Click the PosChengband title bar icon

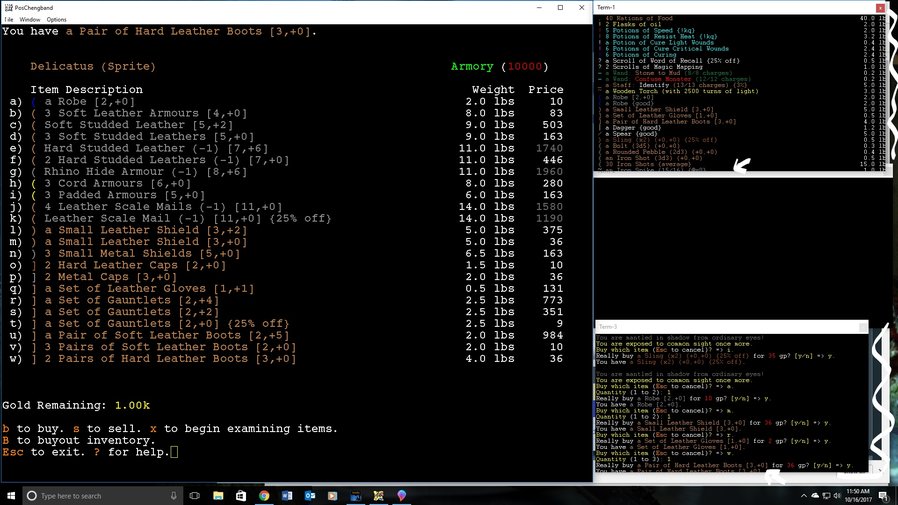click(x=7, y=7)
